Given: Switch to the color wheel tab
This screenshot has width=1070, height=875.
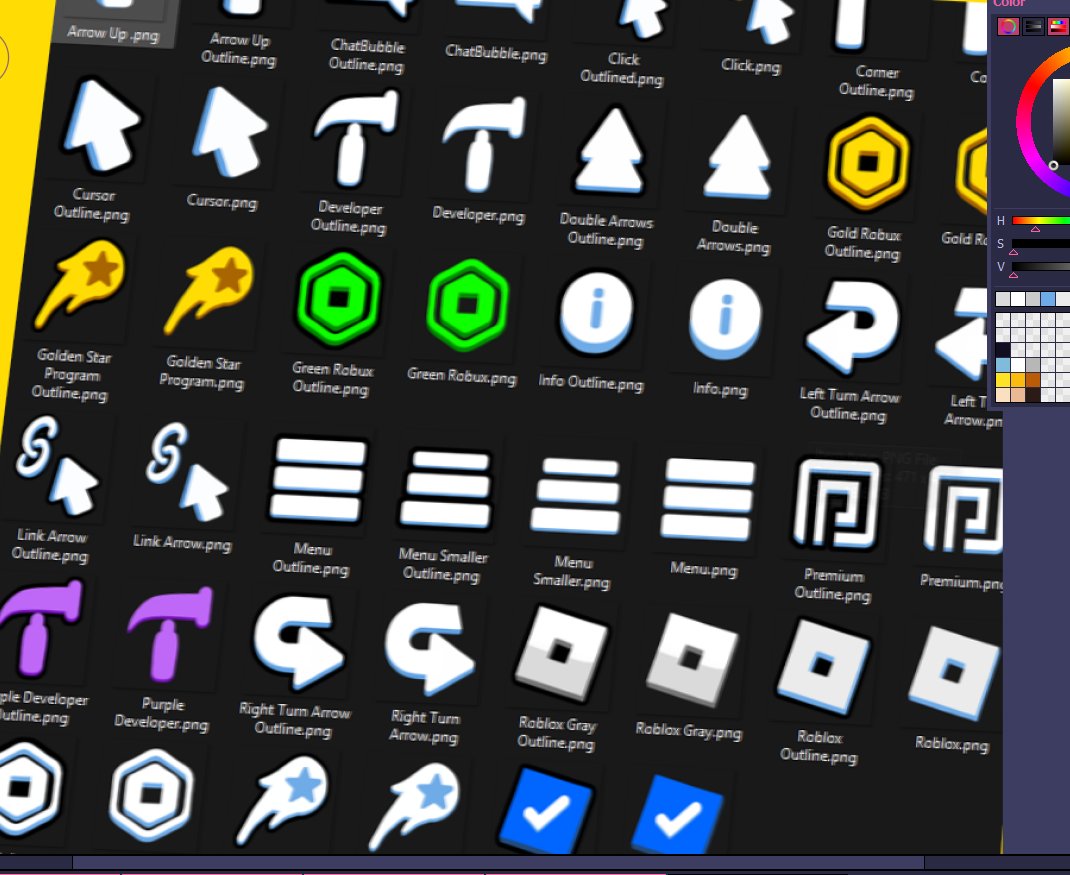Looking at the screenshot, I should coord(1008,27).
